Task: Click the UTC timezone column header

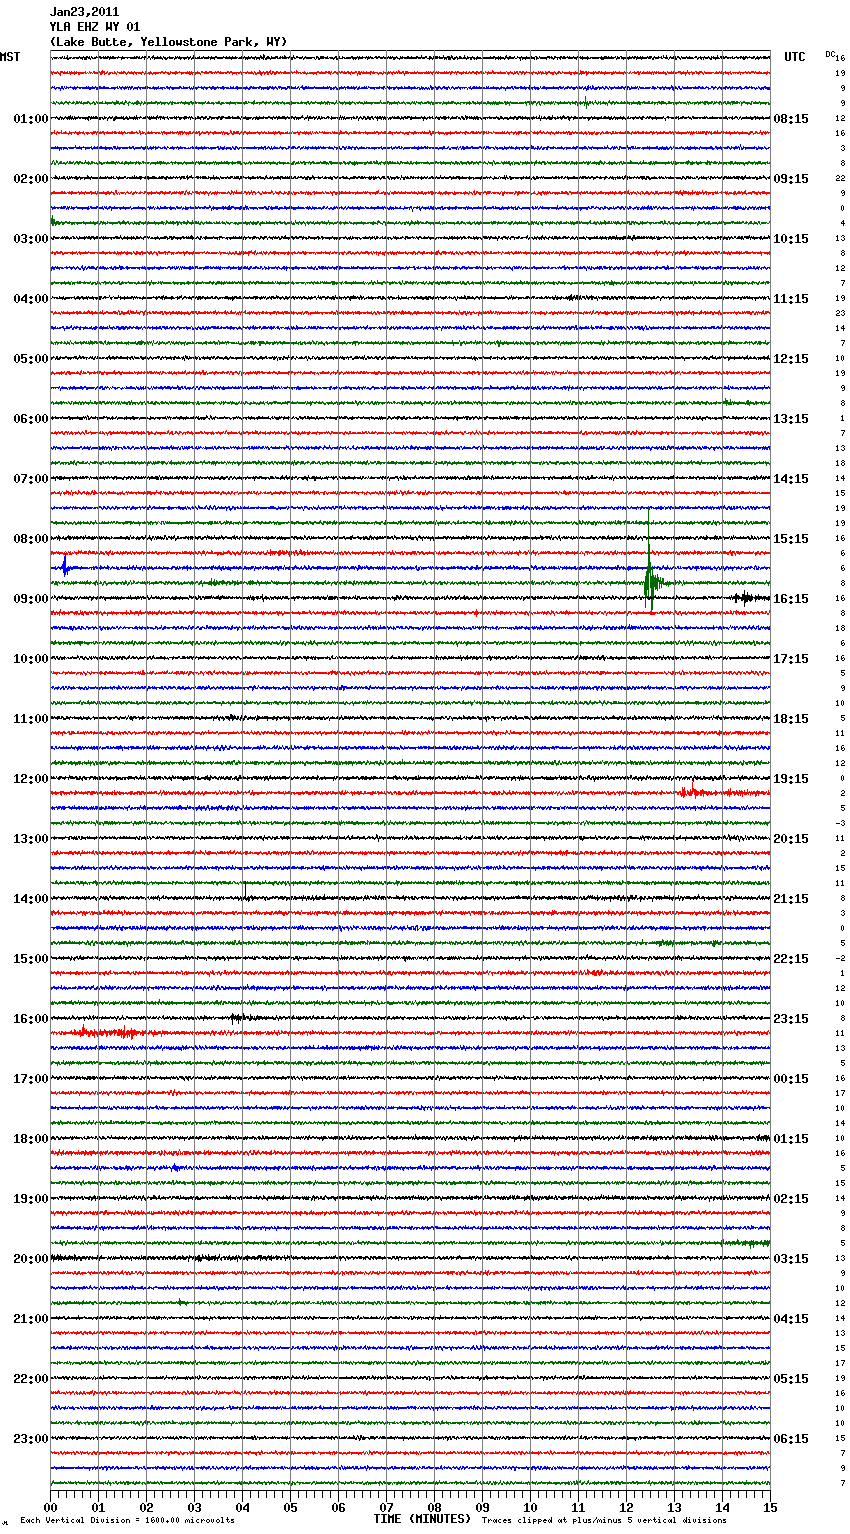Action: [x=795, y=57]
